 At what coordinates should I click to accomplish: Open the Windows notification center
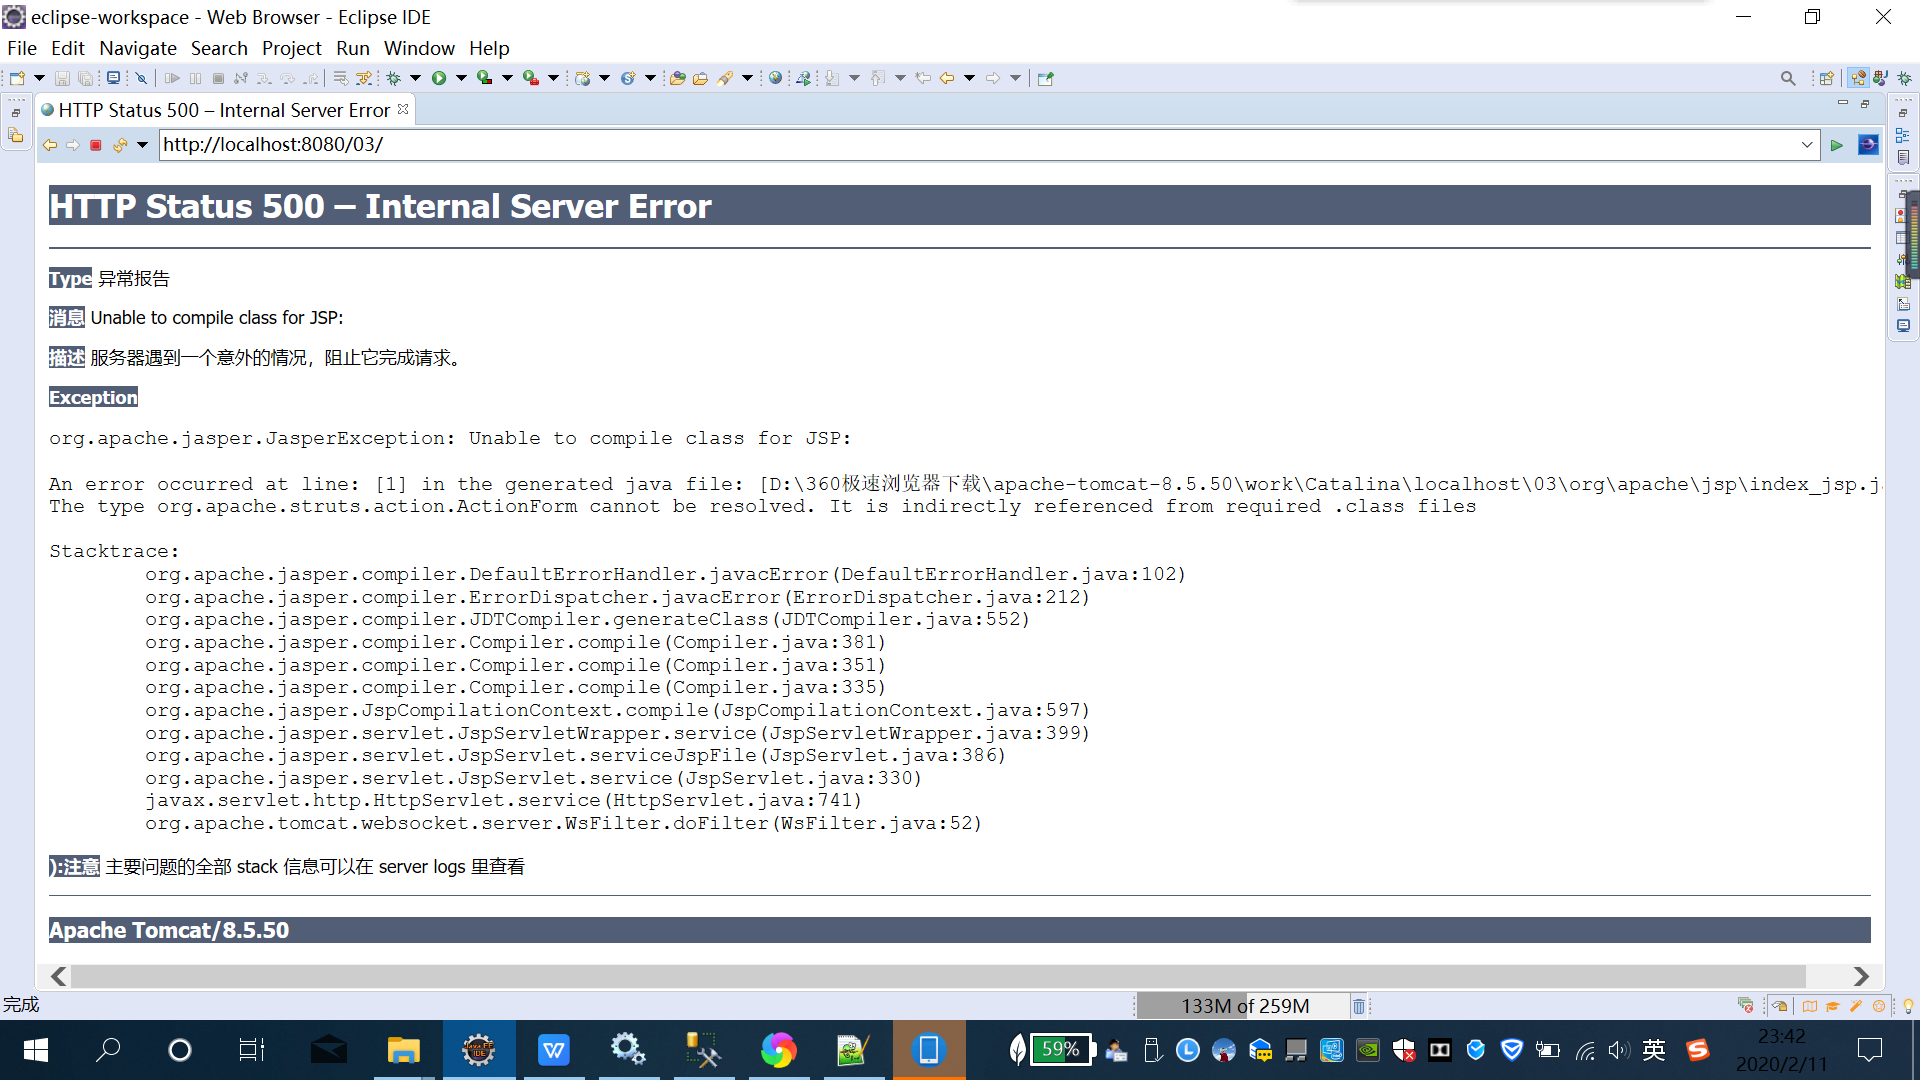(1869, 1050)
